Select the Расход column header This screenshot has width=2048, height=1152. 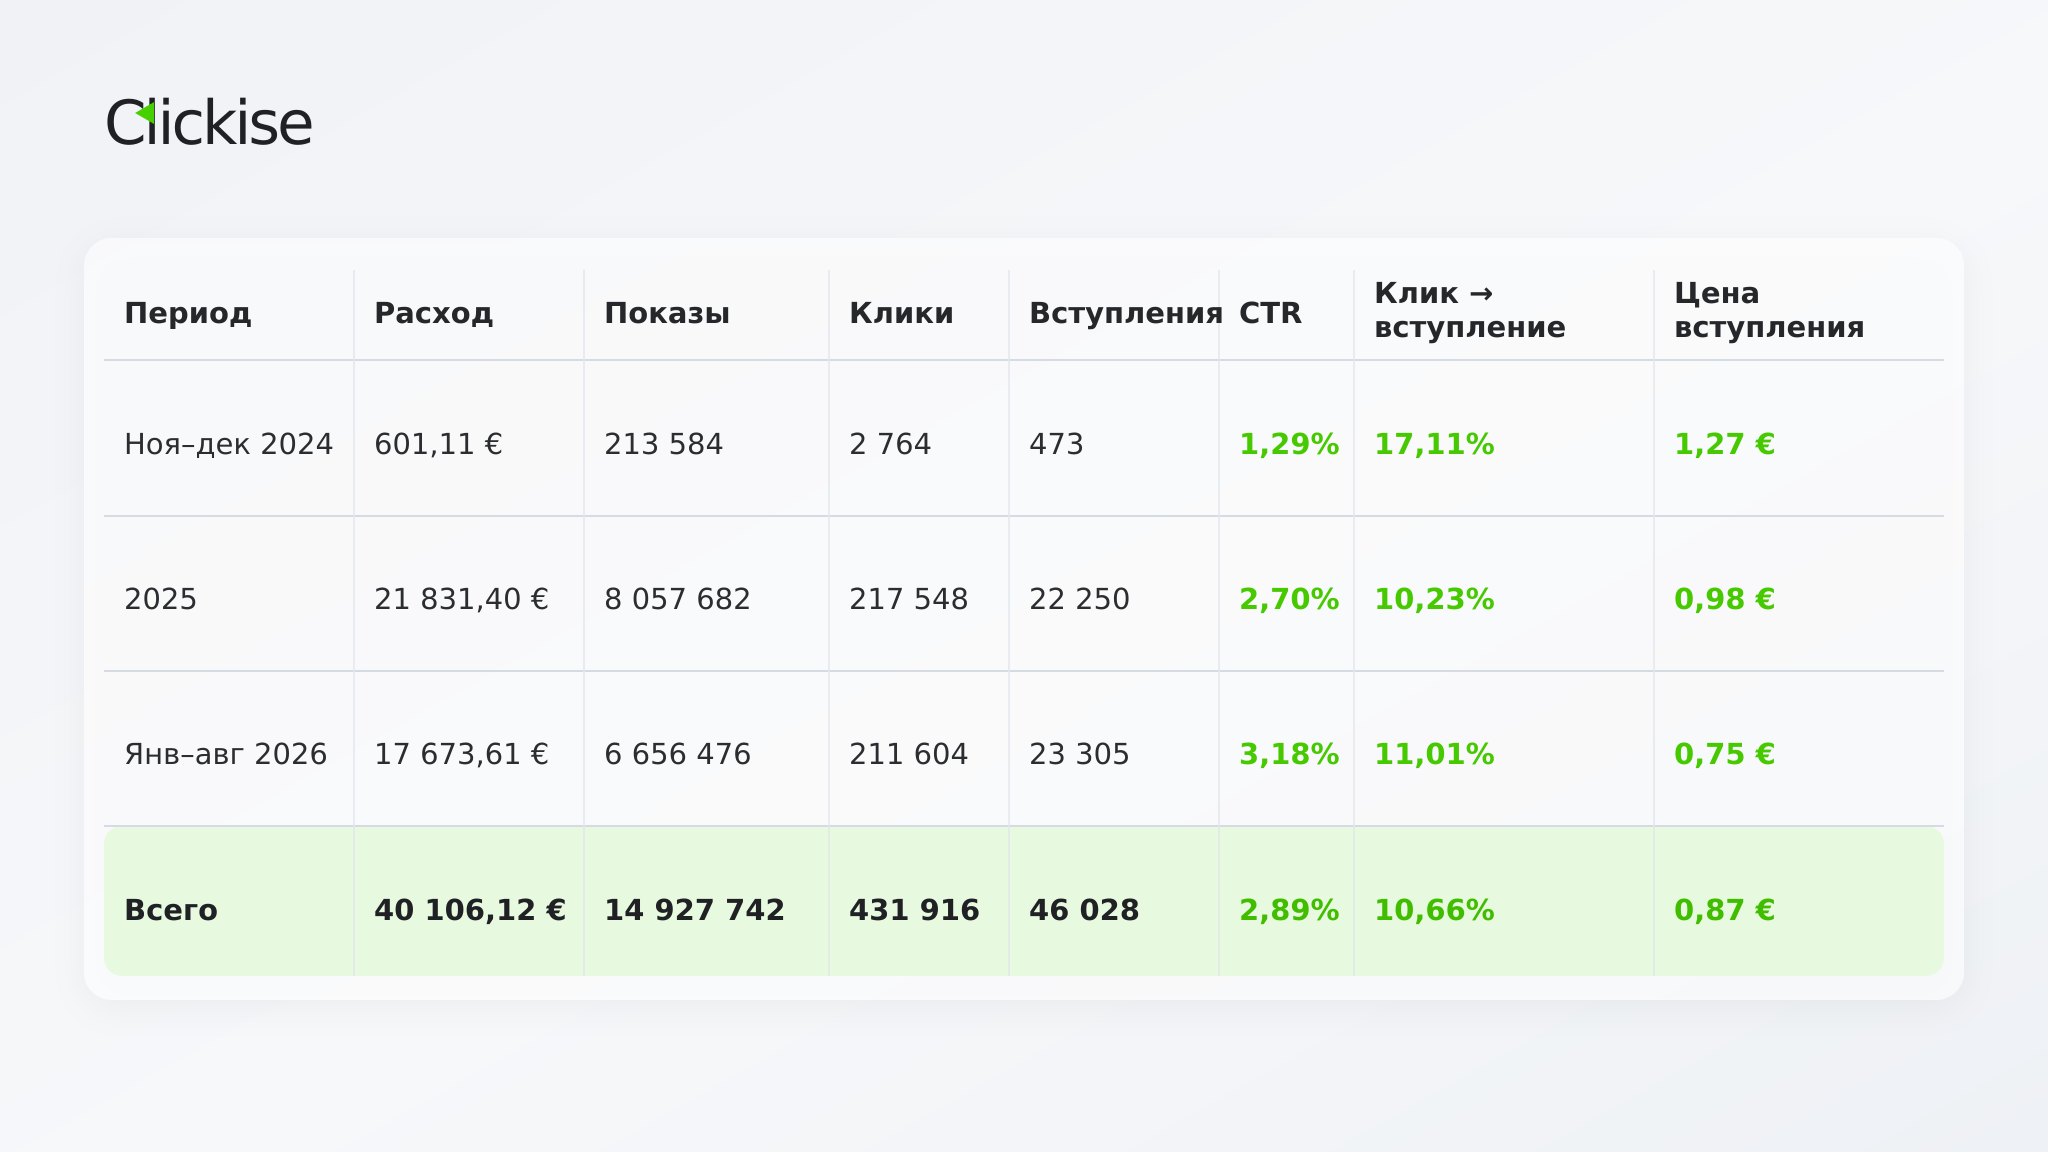coord(434,313)
